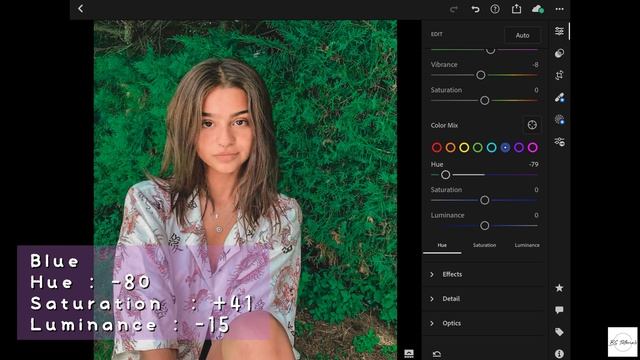This screenshot has height=360, width=640.
Task: Select the aqua color channel circle
Action: (491, 147)
